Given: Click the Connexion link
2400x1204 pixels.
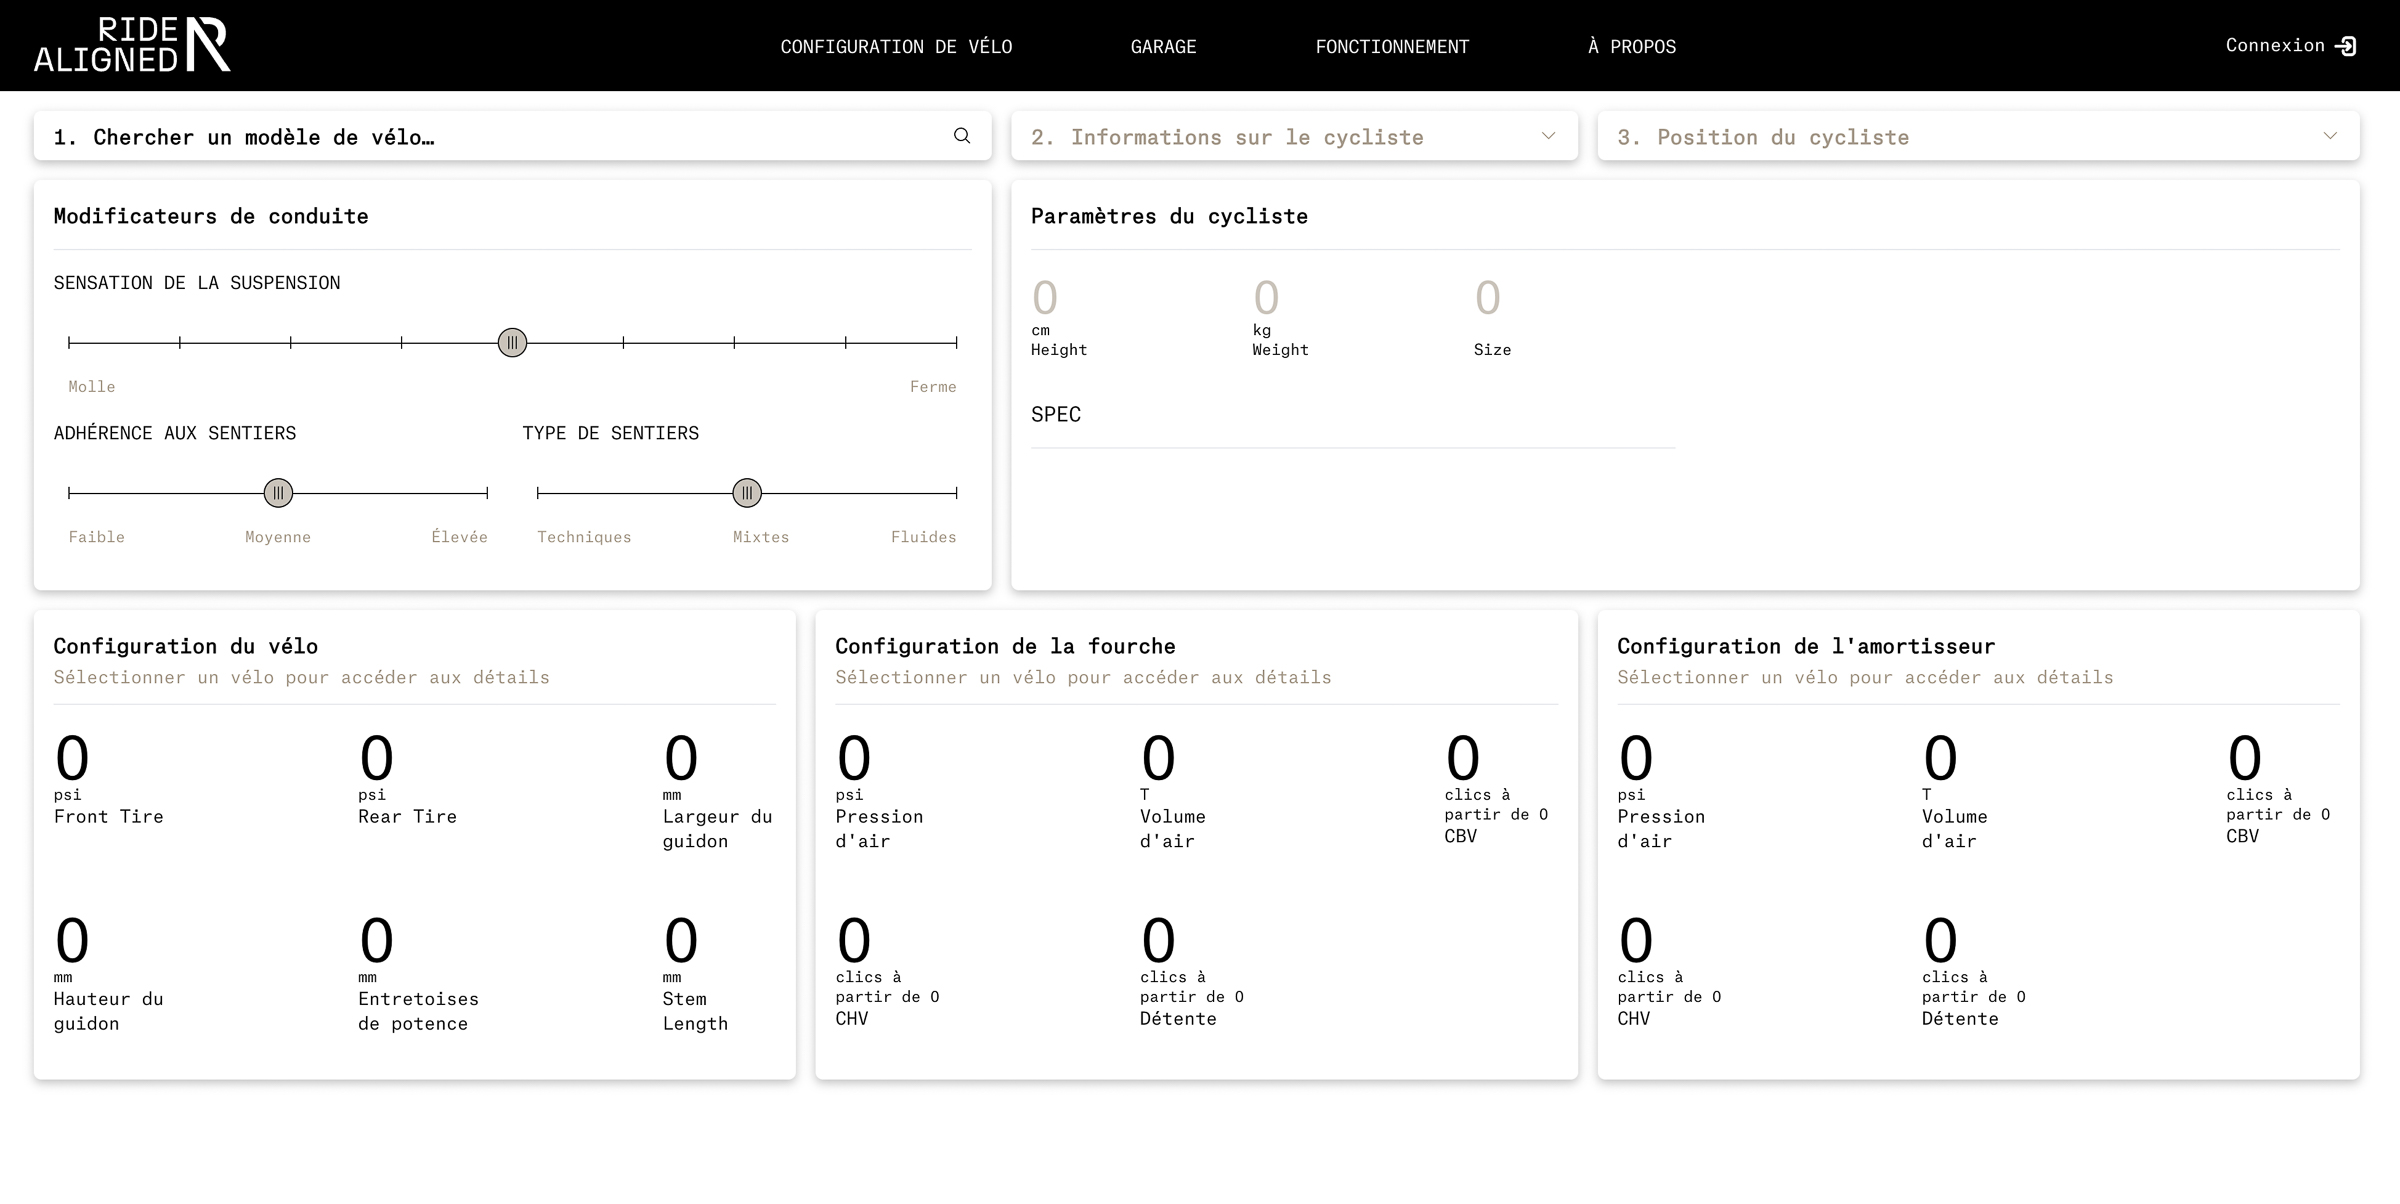Looking at the screenshot, I should click(2274, 45).
